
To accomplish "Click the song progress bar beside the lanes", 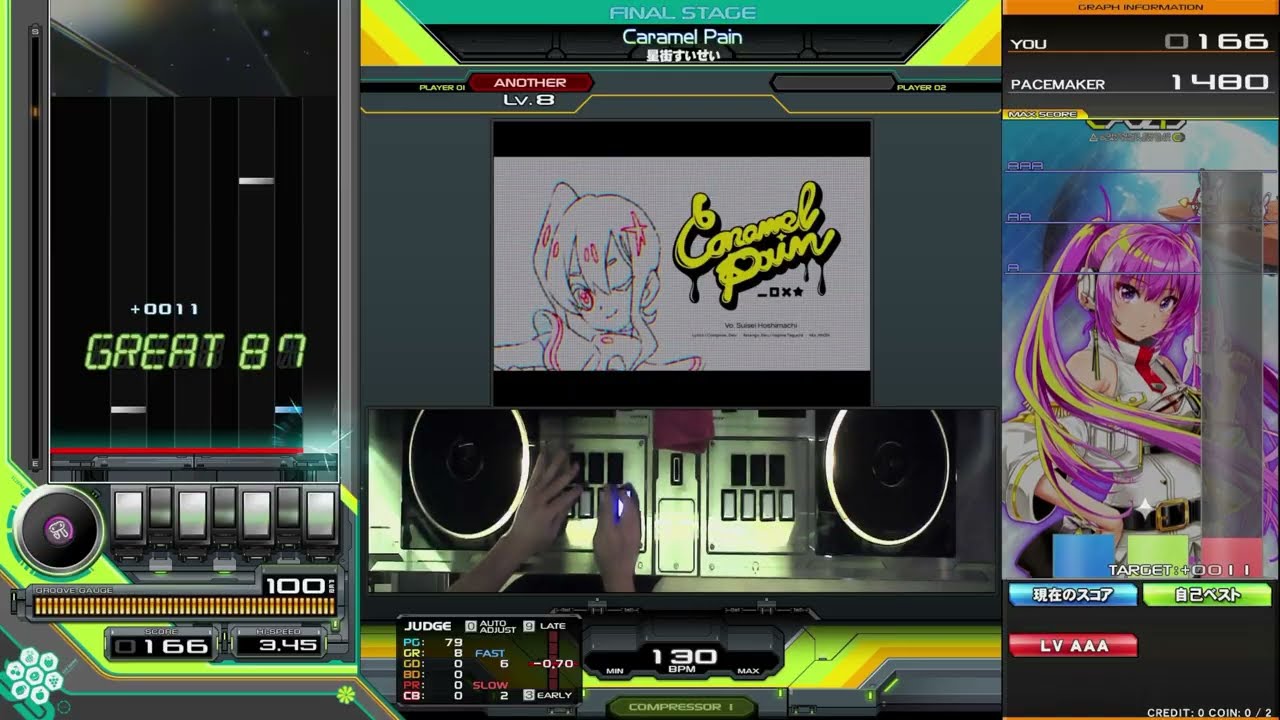I will [x=36, y=247].
